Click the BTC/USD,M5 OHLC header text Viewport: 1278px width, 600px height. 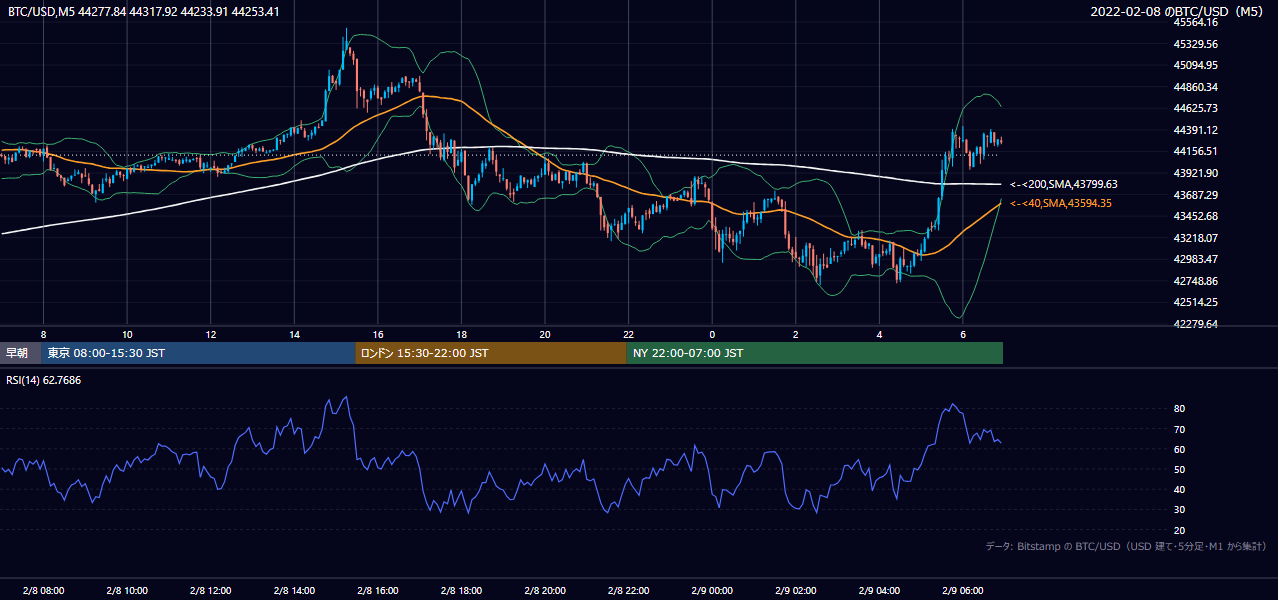point(144,11)
